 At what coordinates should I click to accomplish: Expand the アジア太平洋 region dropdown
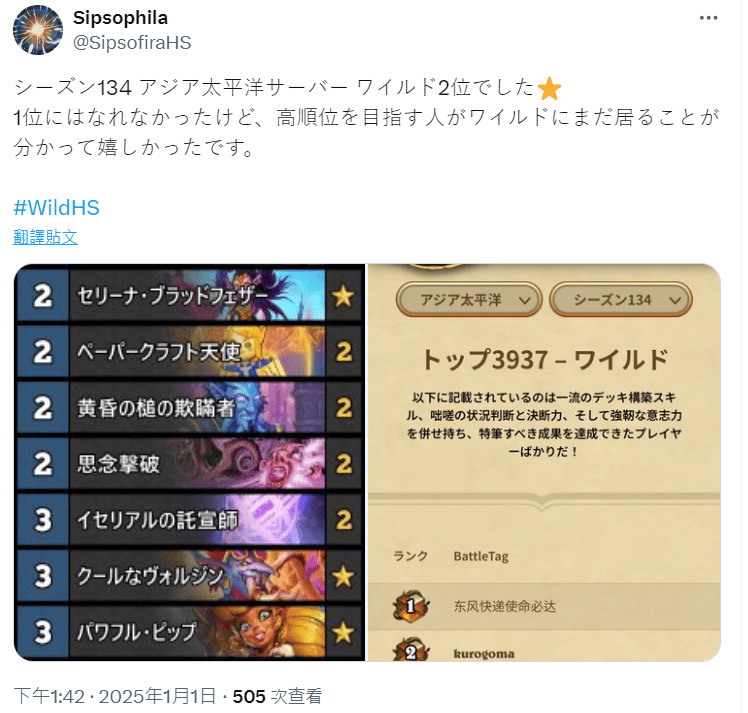coord(469,300)
